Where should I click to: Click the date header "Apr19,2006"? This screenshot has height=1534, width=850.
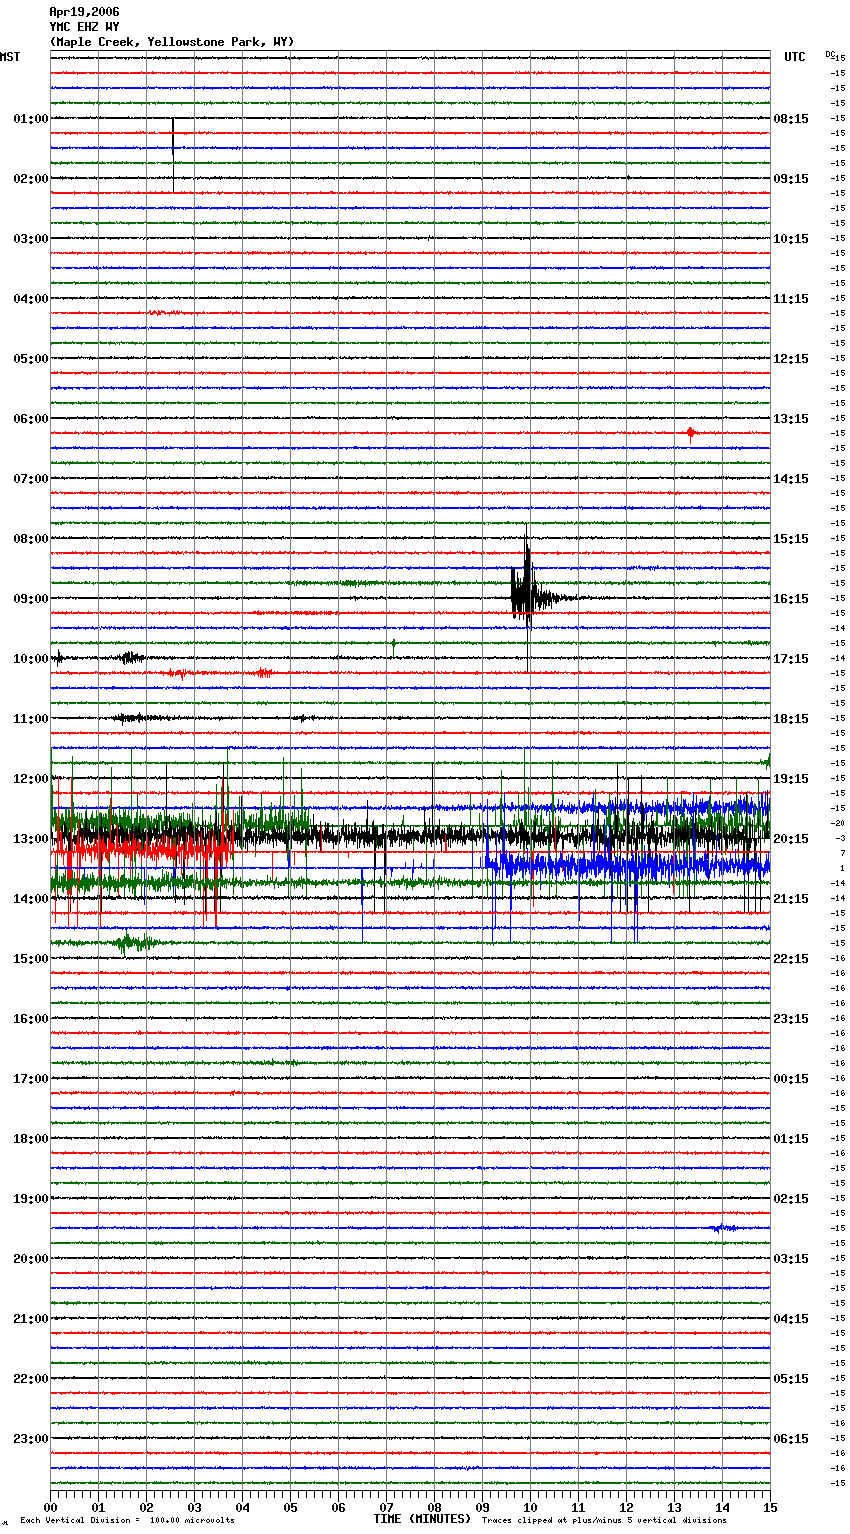[x=84, y=12]
